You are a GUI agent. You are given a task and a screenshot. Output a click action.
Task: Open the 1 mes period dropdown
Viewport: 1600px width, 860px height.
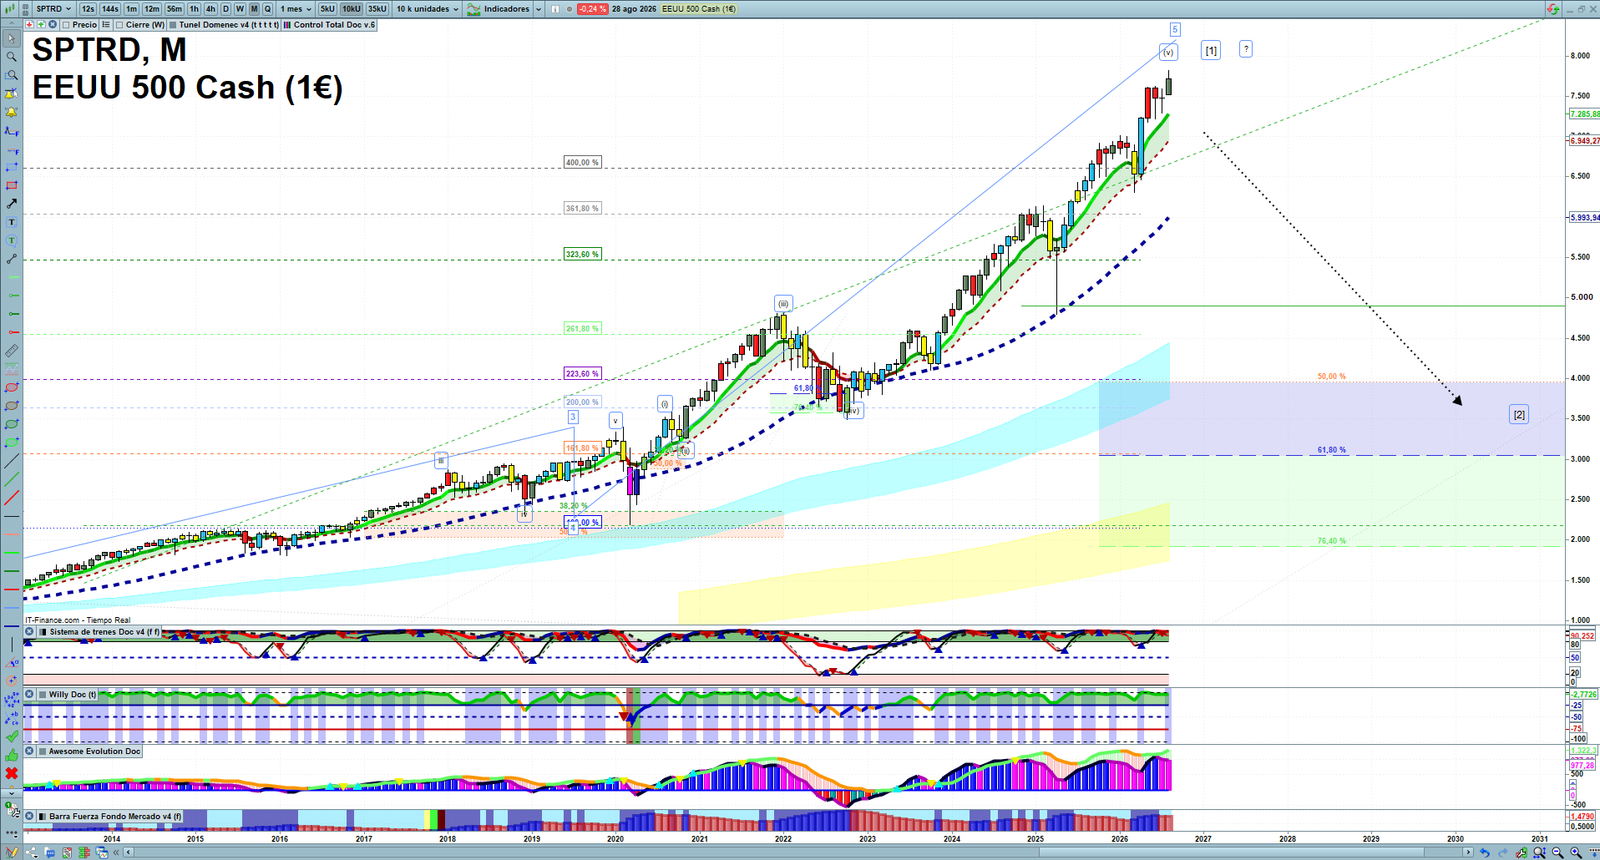click(x=296, y=9)
